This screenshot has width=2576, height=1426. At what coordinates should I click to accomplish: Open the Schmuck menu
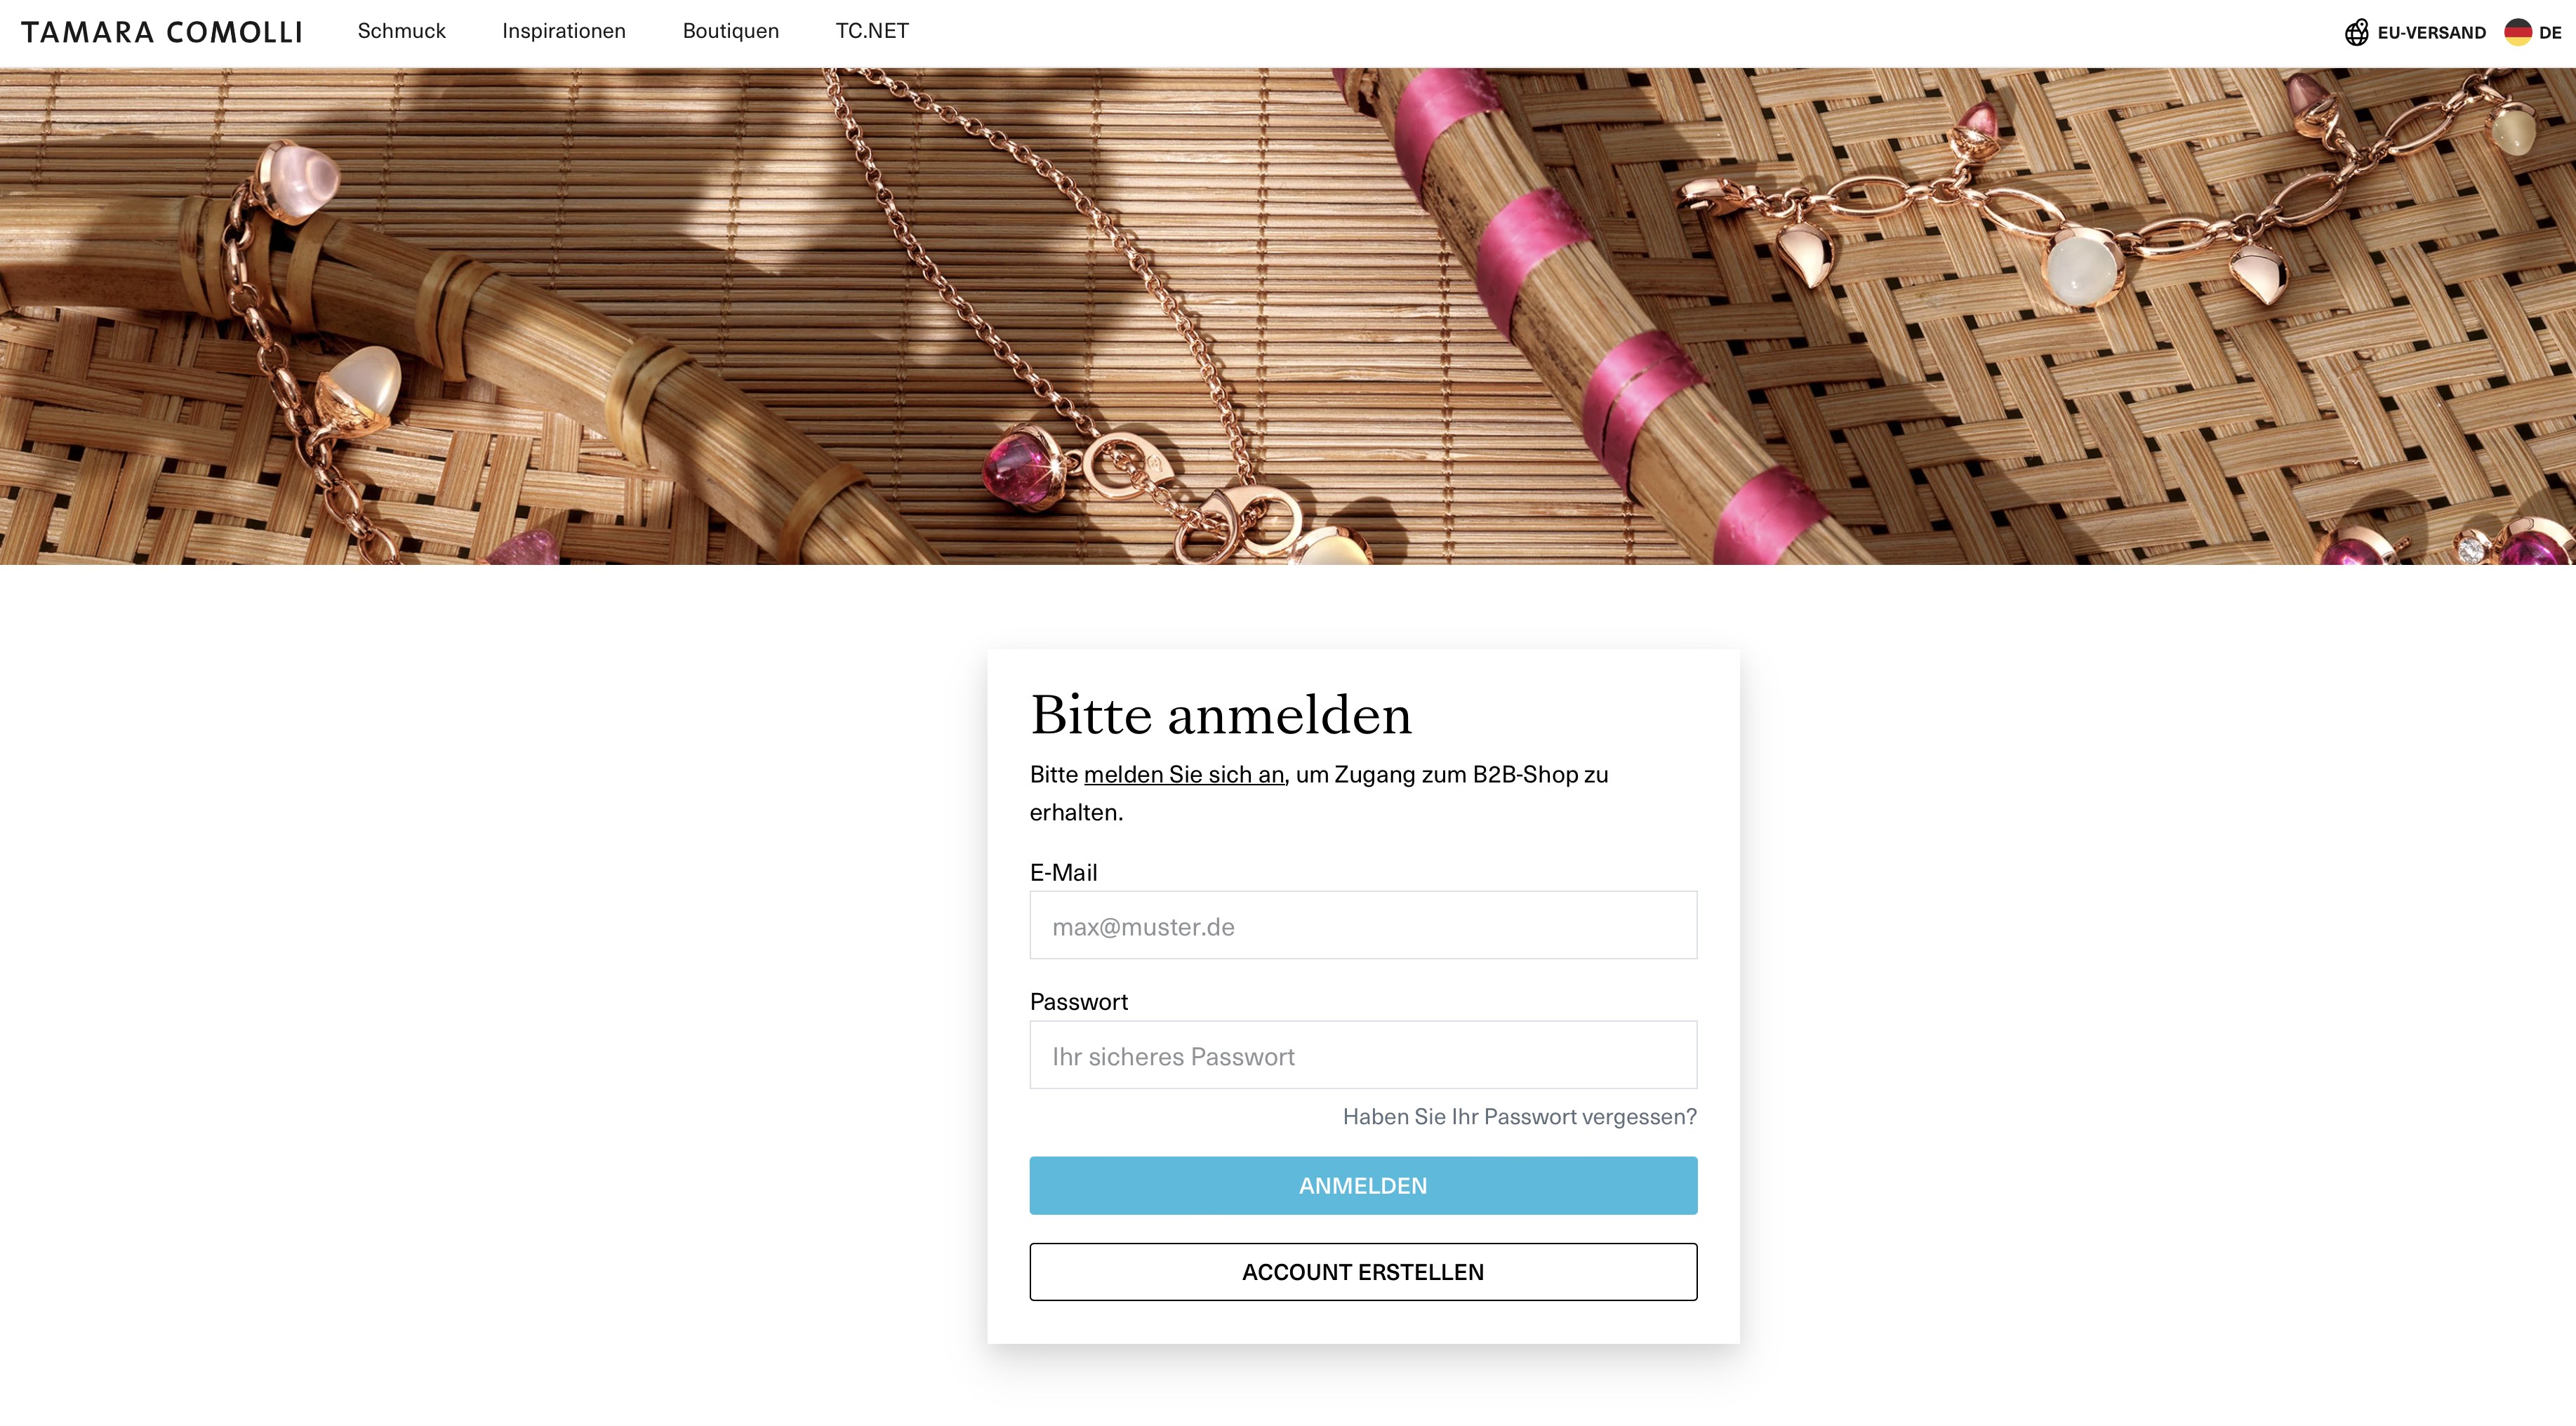401,31
